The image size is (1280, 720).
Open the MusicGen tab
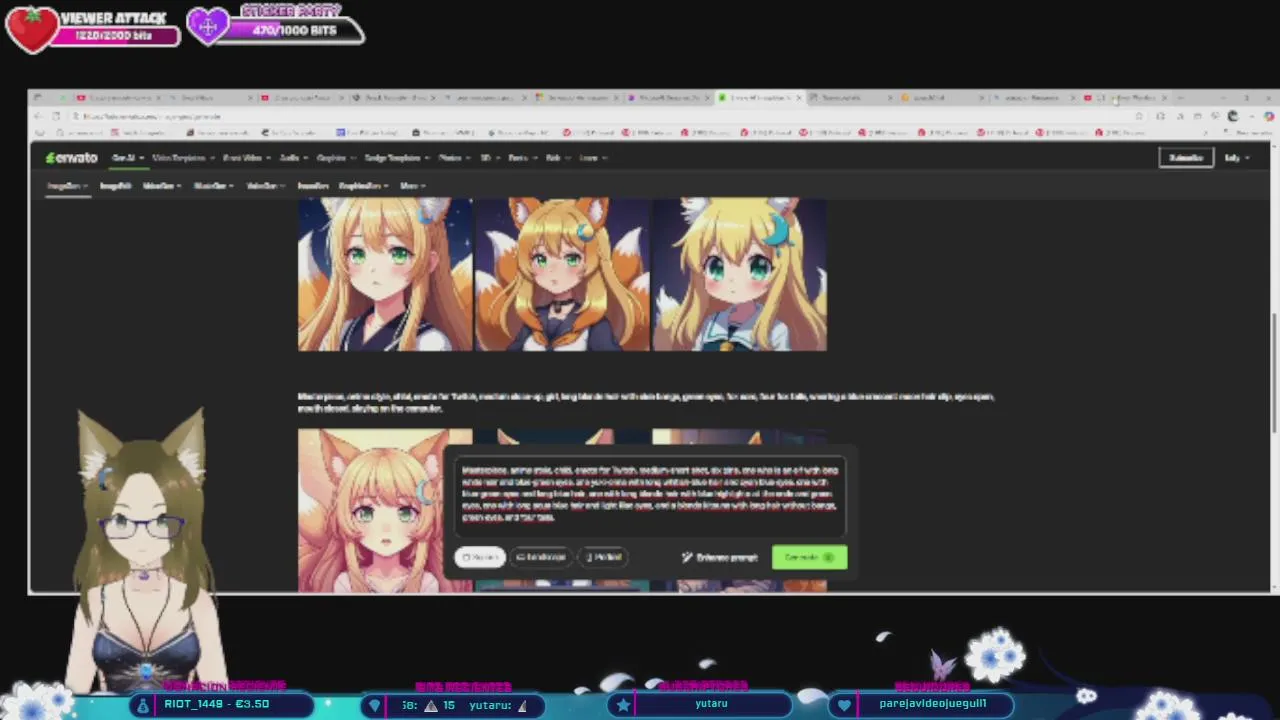(213, 186)
